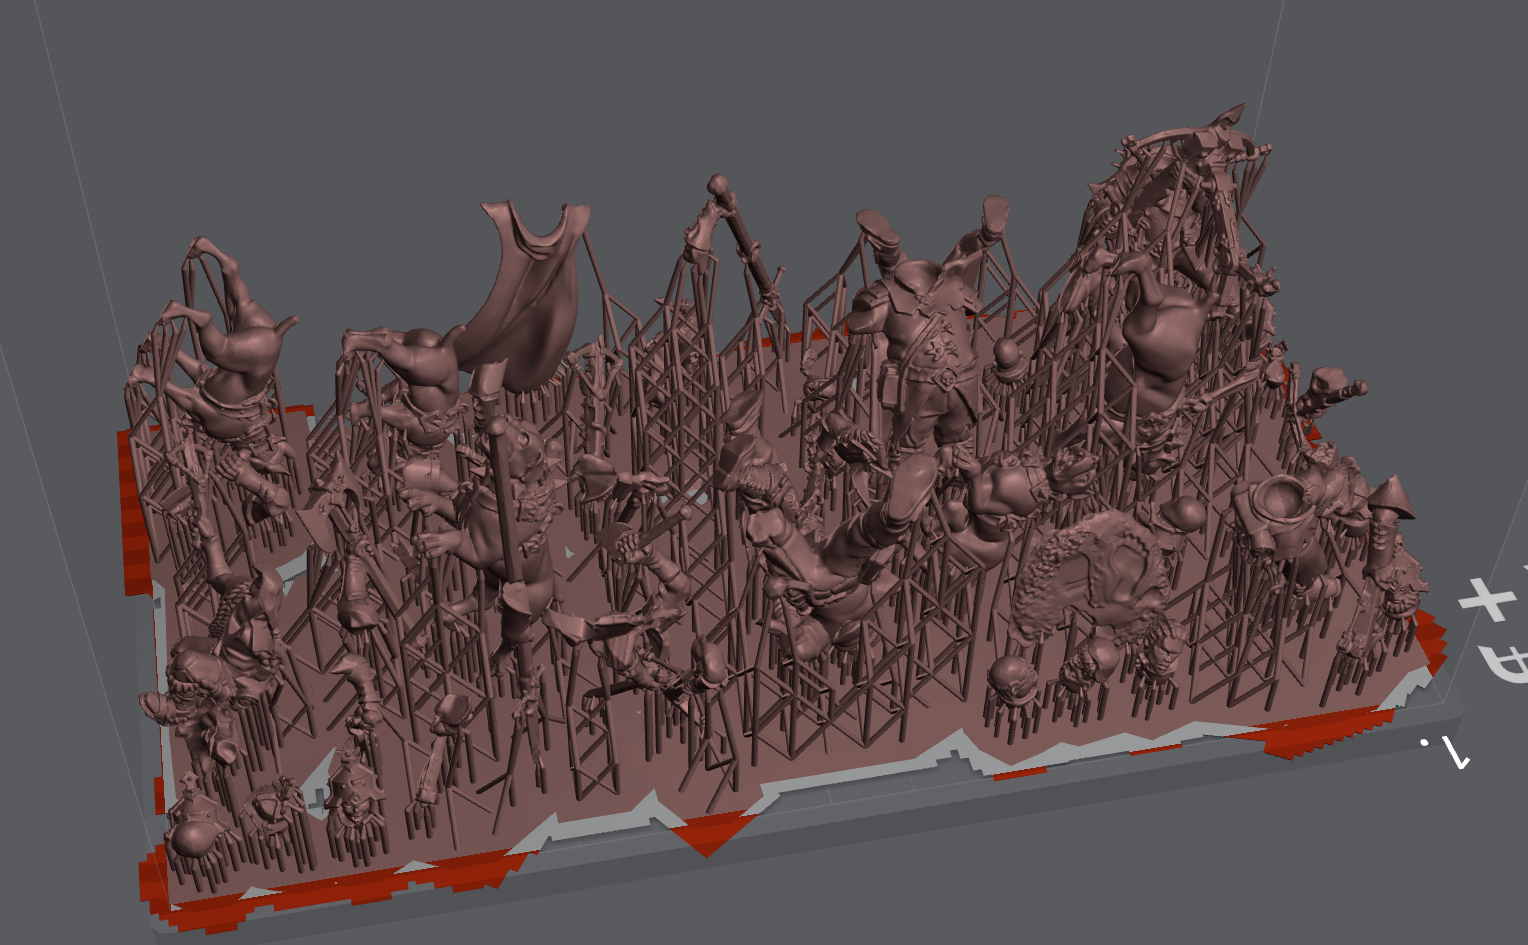Select the bald skull head near the front edge
This screenshot has height=945, width=1528.
tap(1014, 679)
